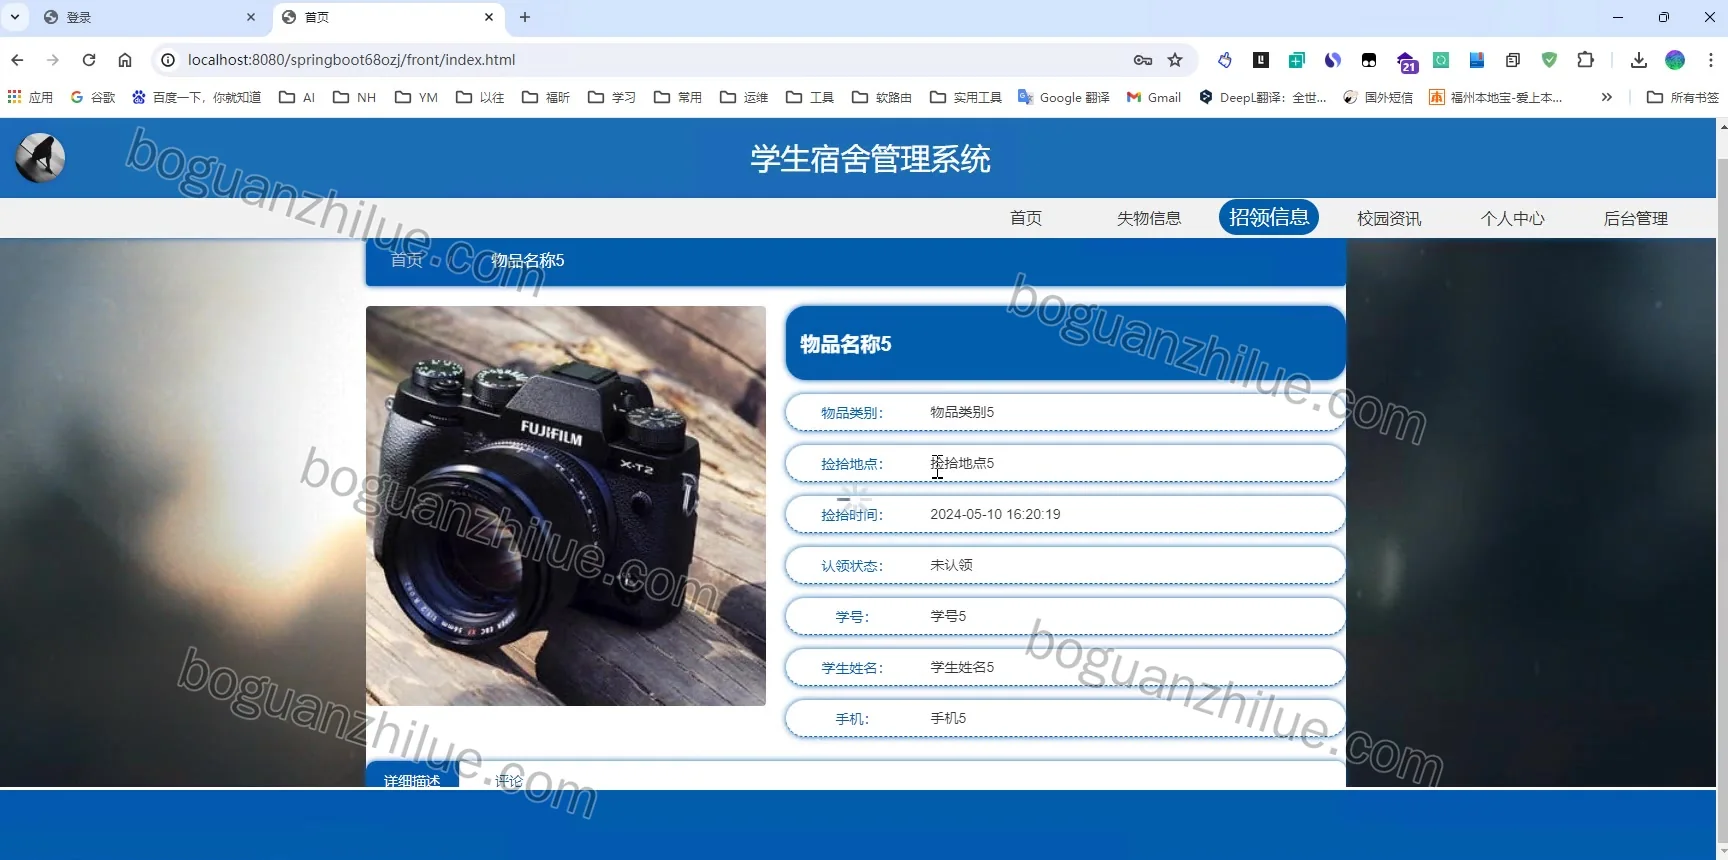Viewport: 1728px width, 860px height.
Task: Open the 失物信息 navigation item
Action: coord(1149,218)
